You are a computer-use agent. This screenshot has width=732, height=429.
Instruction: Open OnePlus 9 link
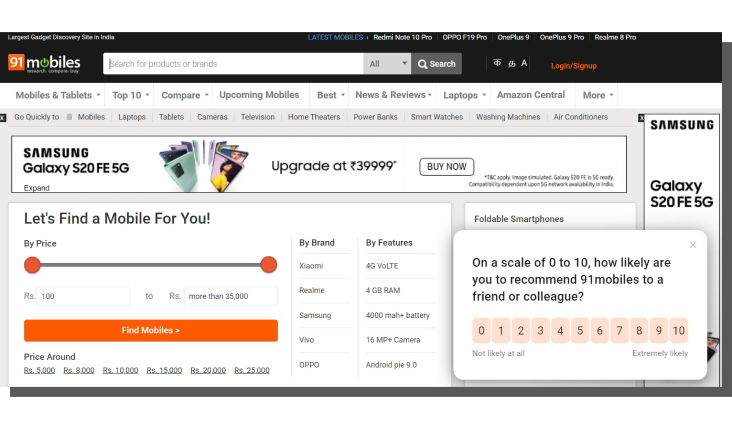pos(513,37)
